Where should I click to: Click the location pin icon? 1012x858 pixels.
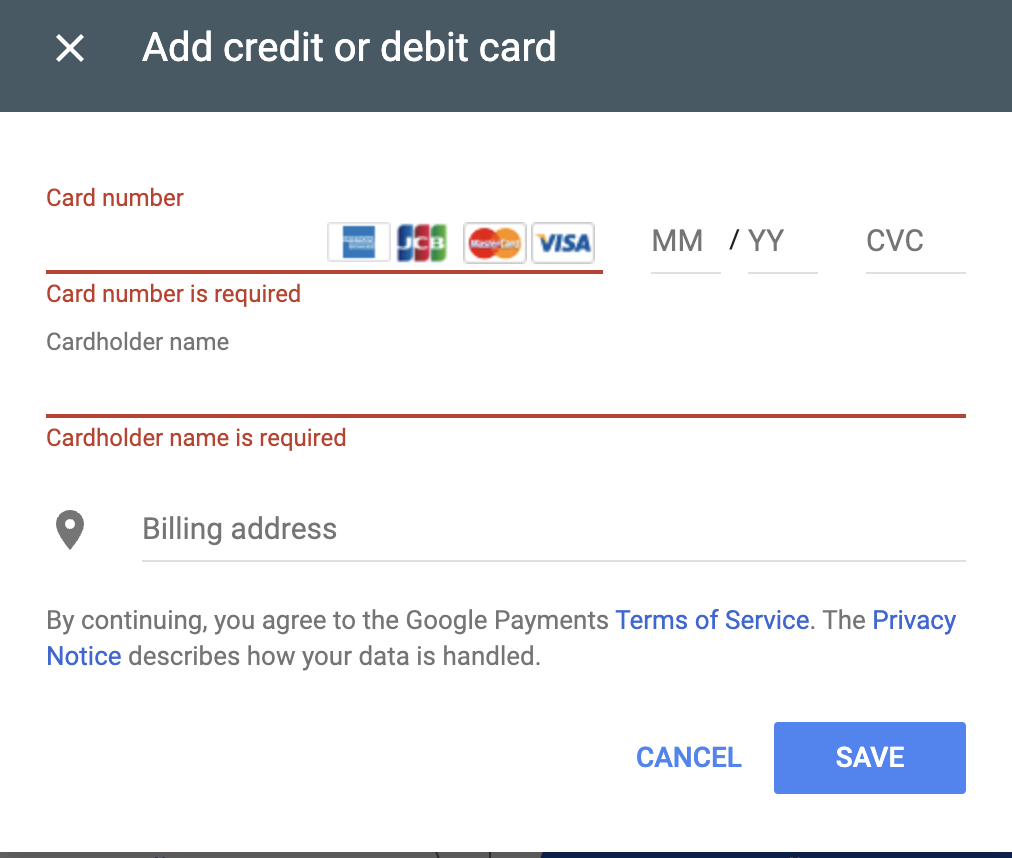[70, 530]
